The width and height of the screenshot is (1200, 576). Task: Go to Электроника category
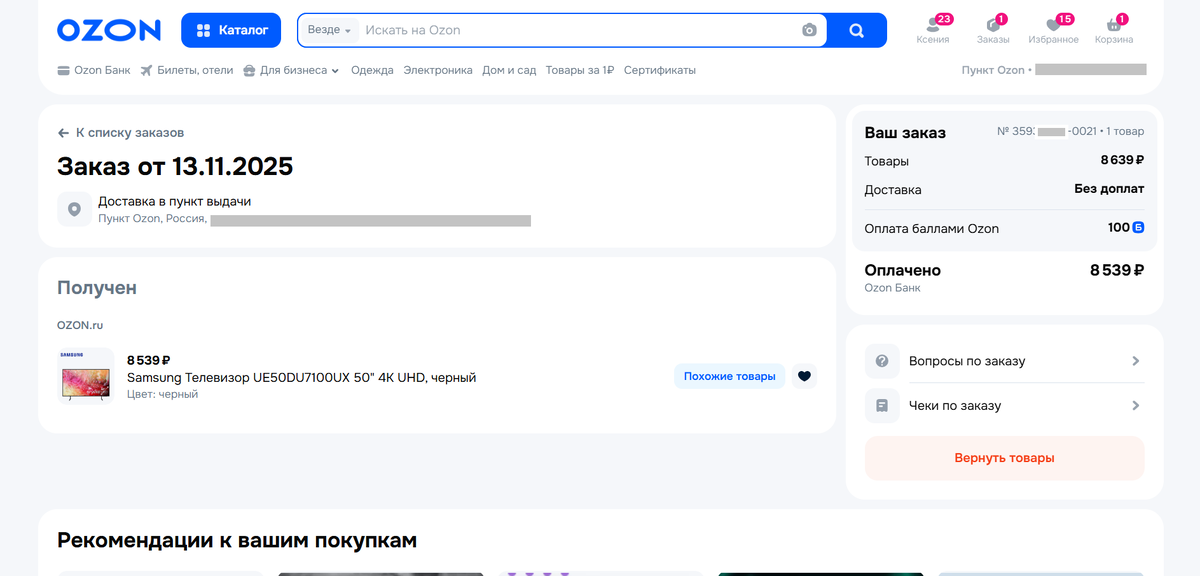(438, 70)
